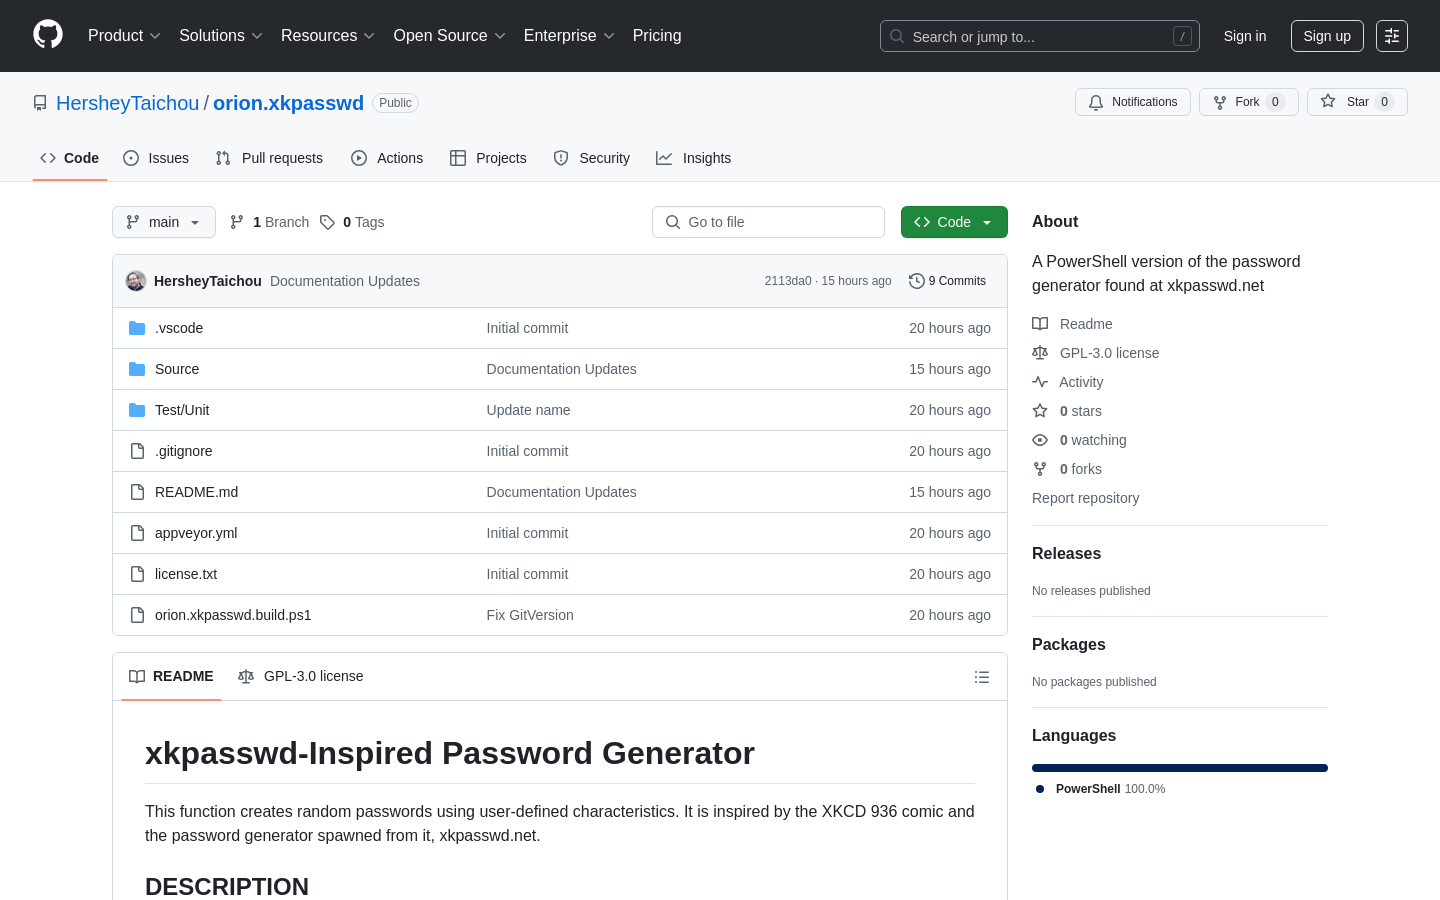The height and width of the screenshot is (900, 1440).
Task: Click the eye icon beside 0 watching
Action: click(1040, 440)
